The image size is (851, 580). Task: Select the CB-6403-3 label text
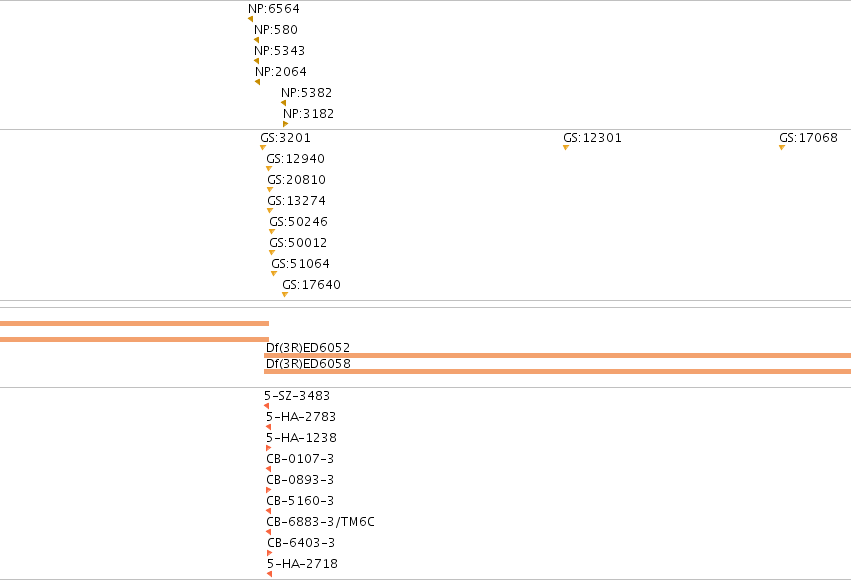click(x=301, y=543)
